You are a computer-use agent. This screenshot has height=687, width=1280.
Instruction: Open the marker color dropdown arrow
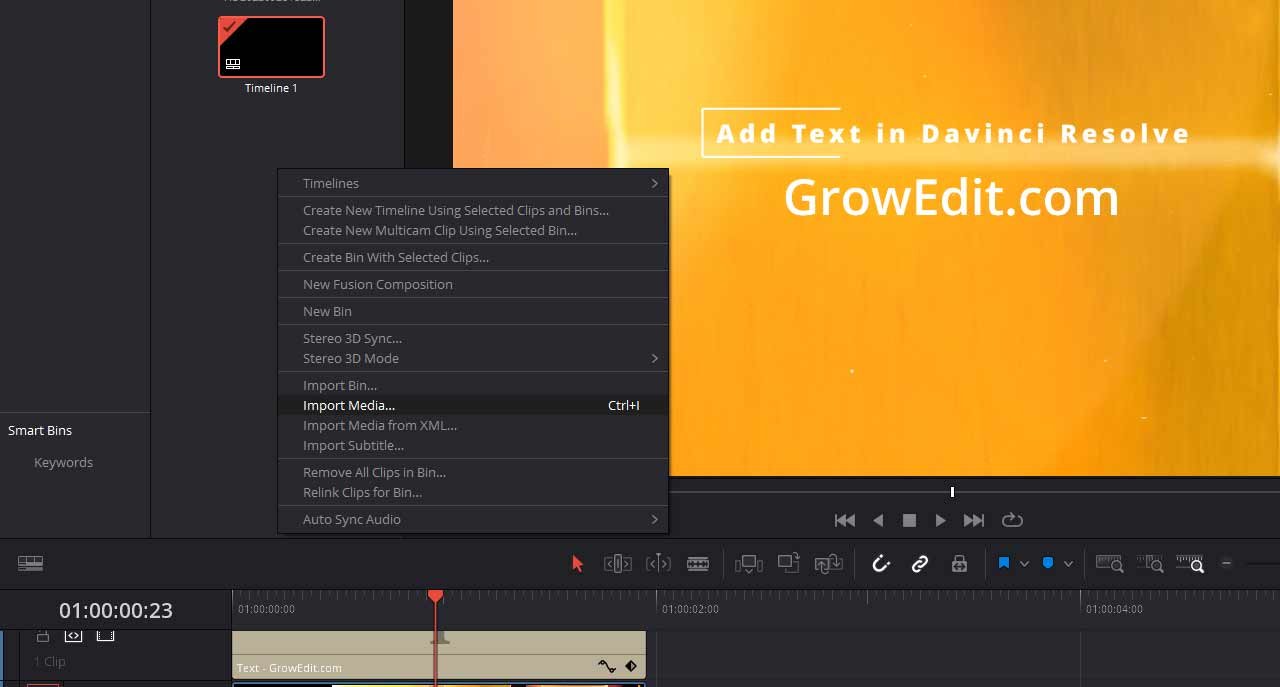pos(1068,564)
